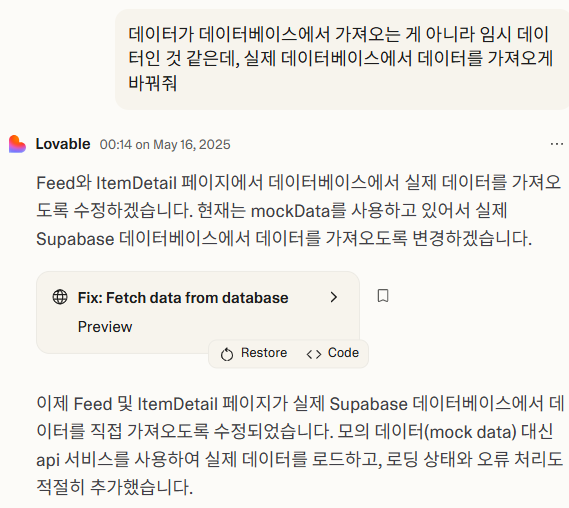Click the Restore button label

(264, 353)
